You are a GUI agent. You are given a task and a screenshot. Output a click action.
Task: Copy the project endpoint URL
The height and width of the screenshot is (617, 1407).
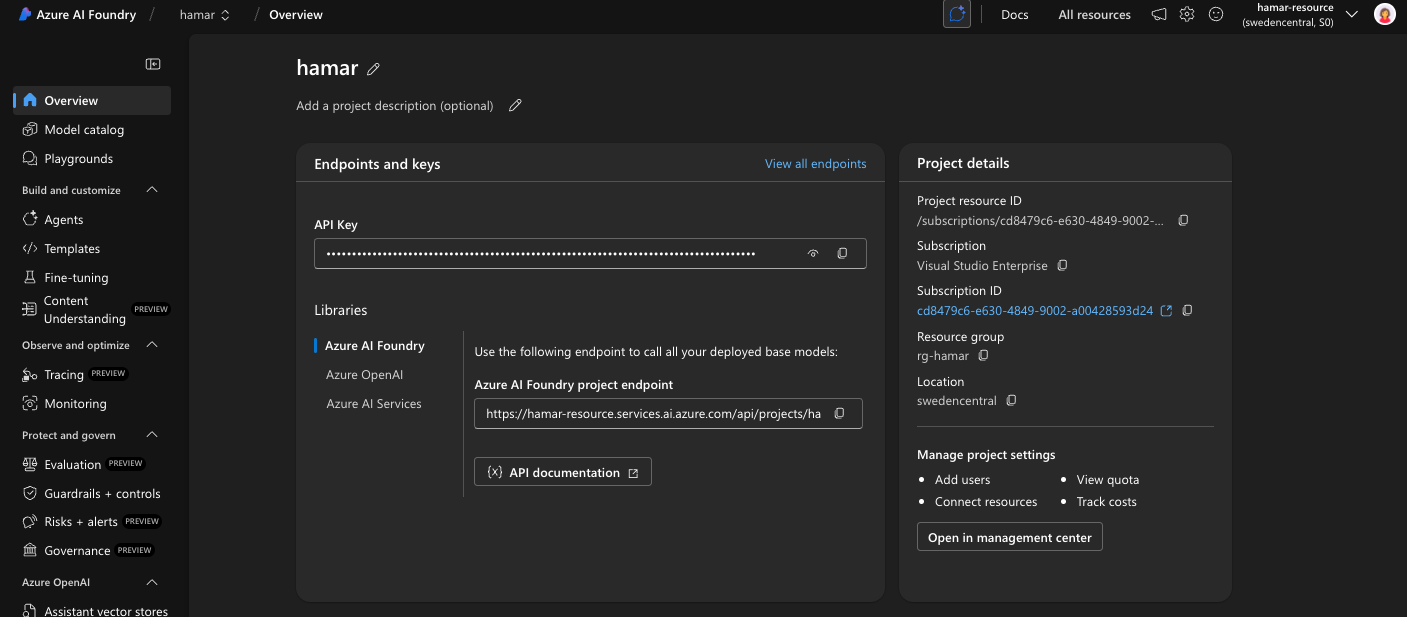[x=839, y=413]
